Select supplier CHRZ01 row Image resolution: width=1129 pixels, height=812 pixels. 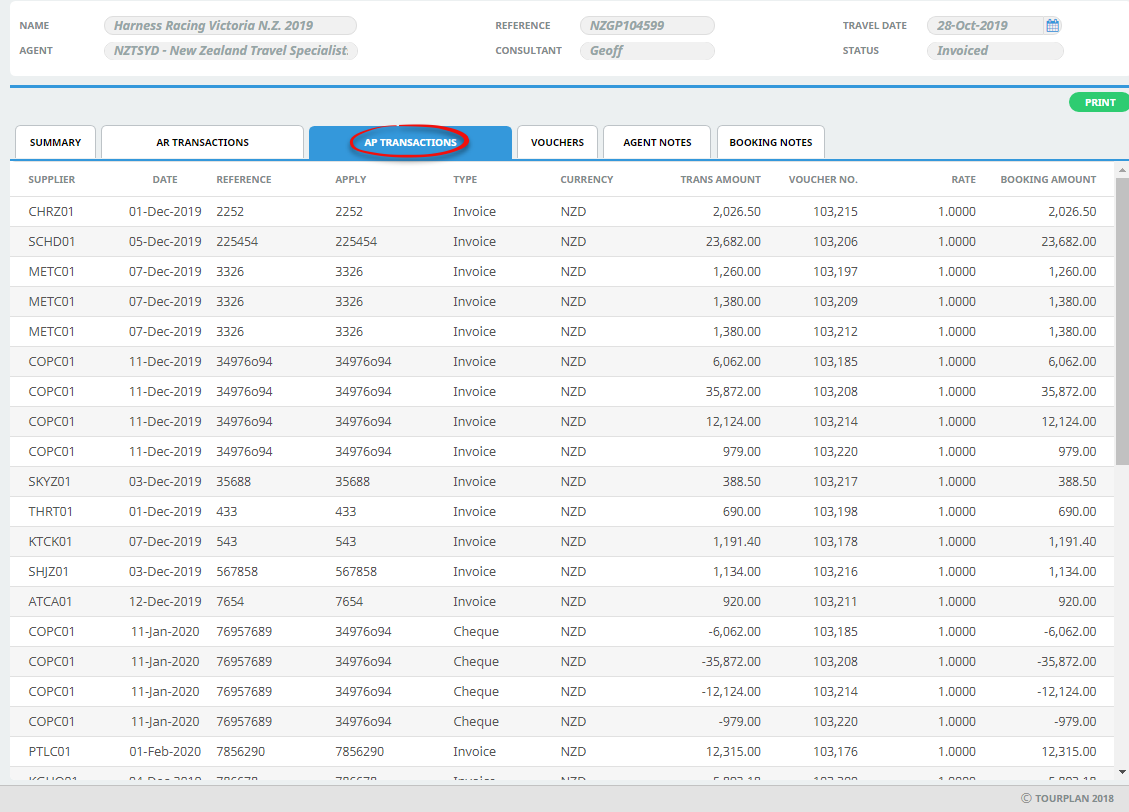[562, 212]
